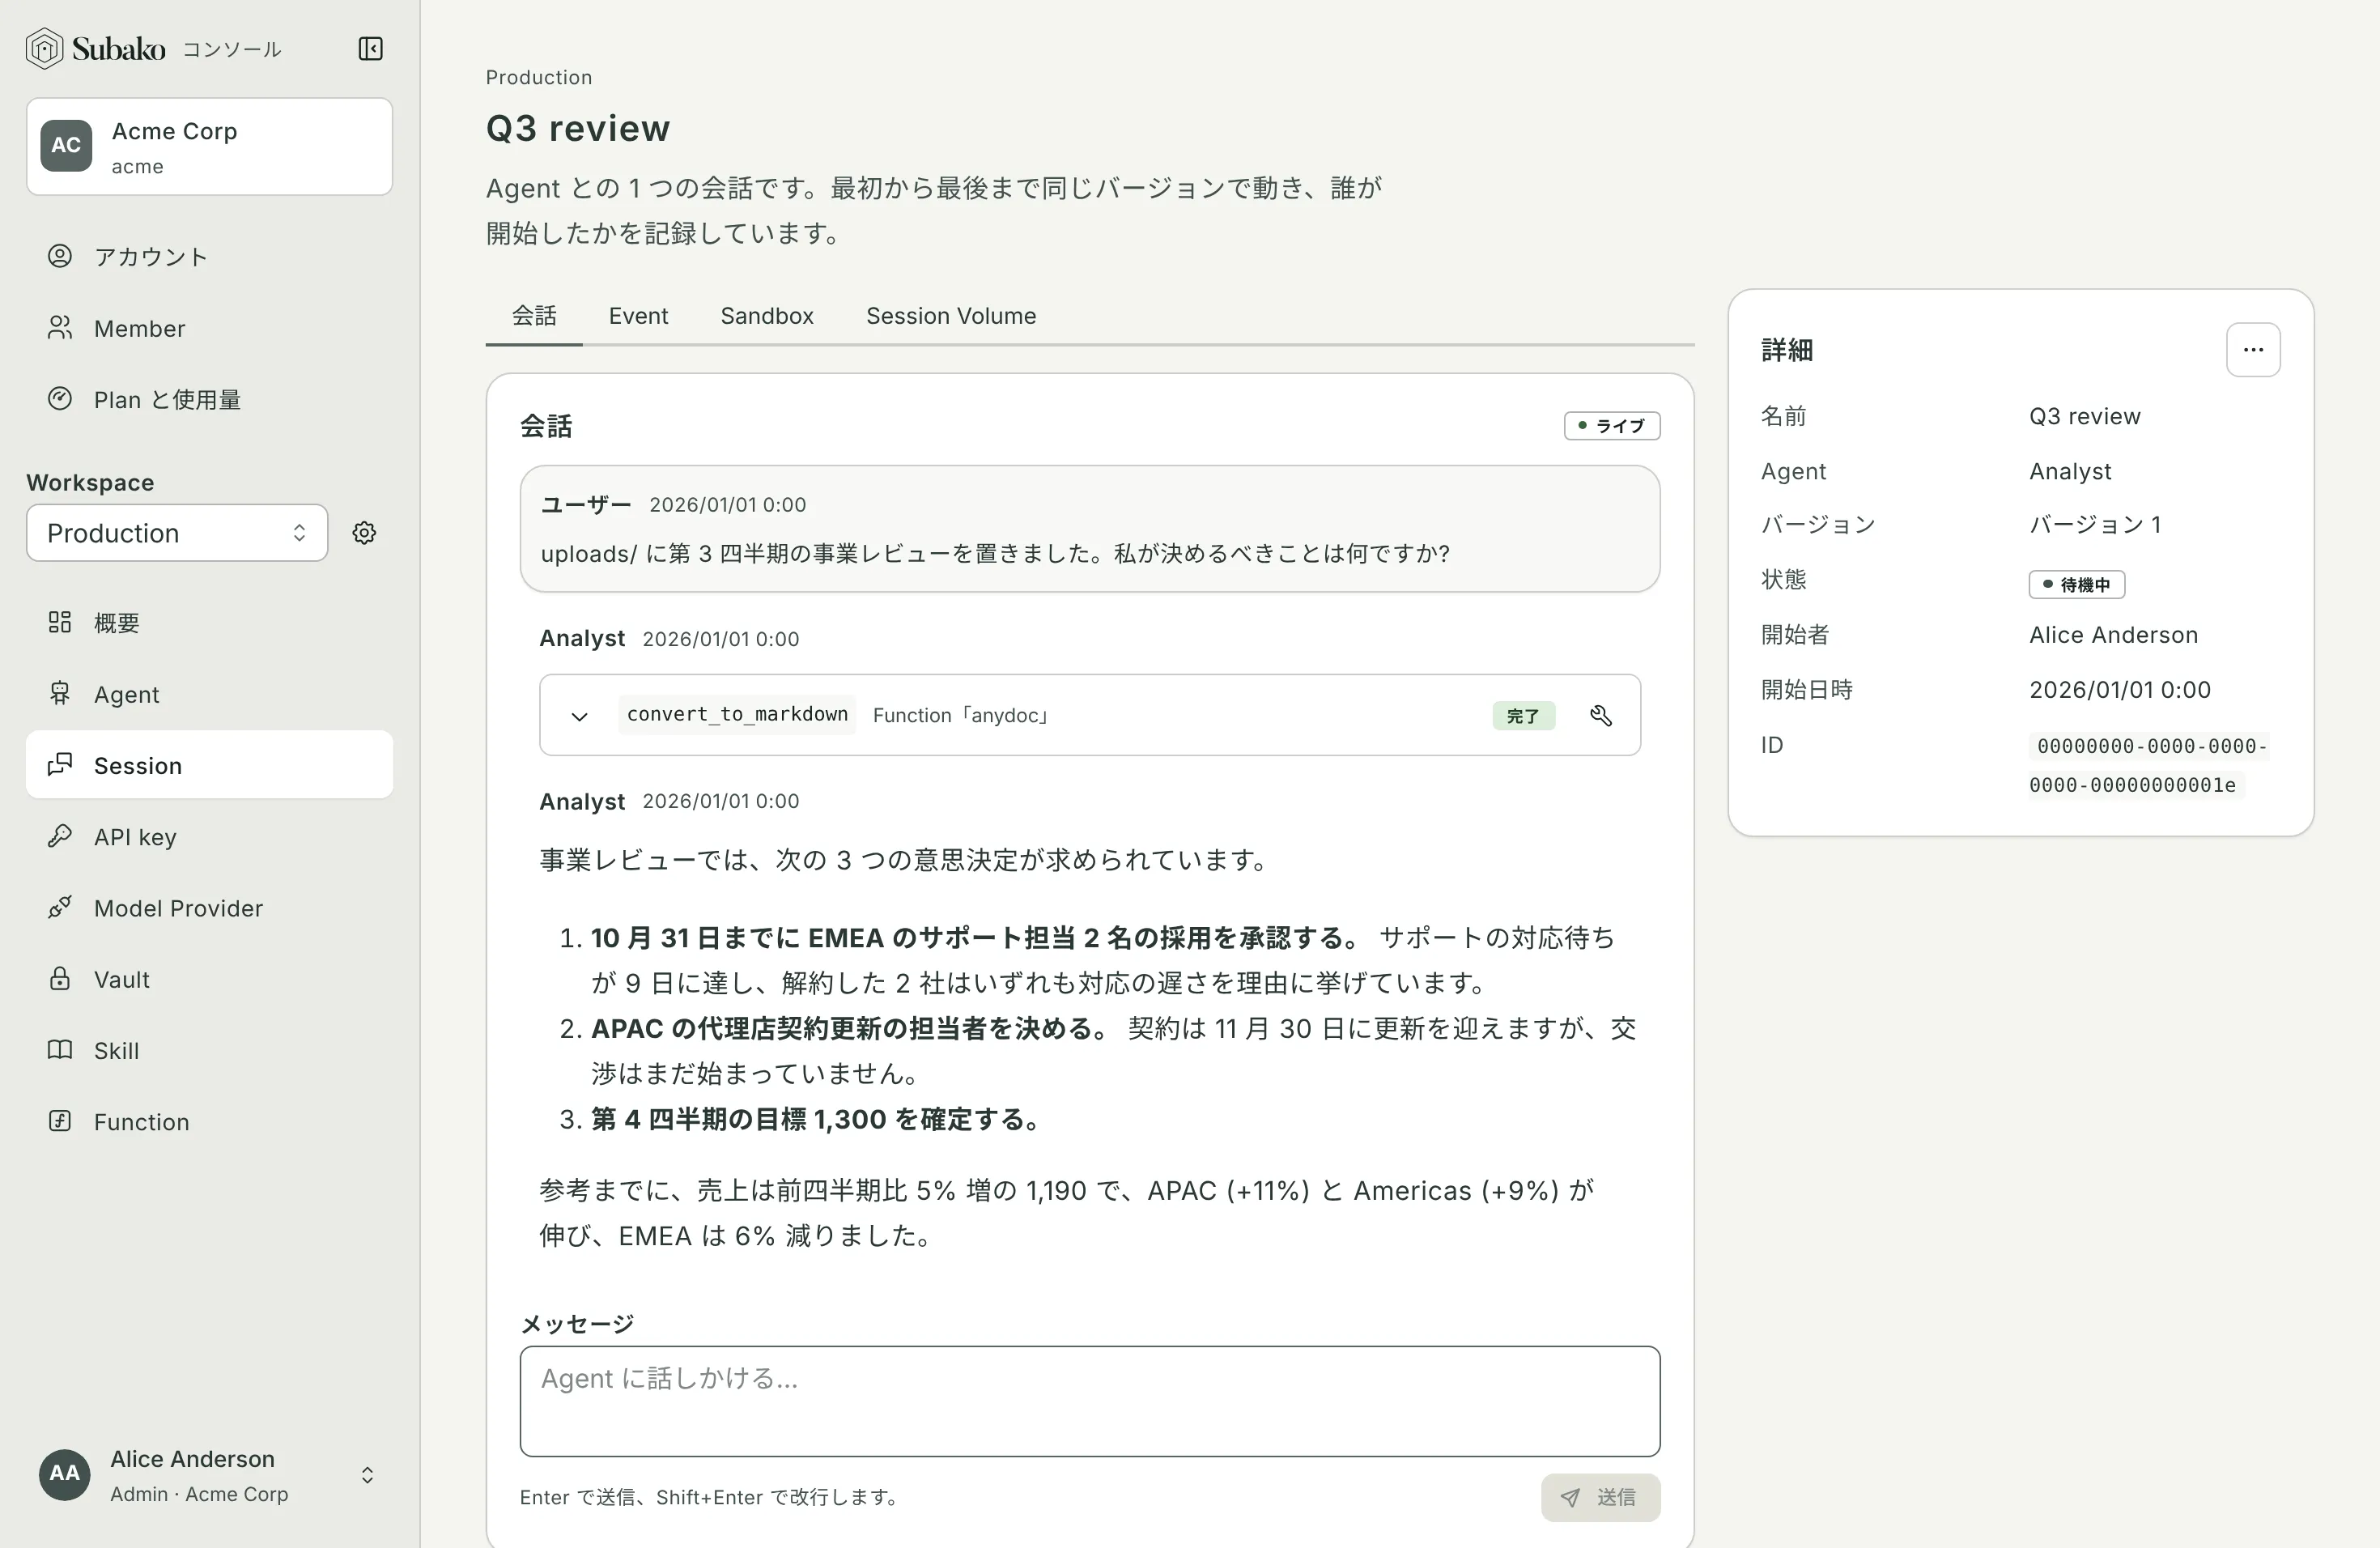Click wrench icon on convert_to_markdown row

pyautogui.click(x=1600, y=715)
